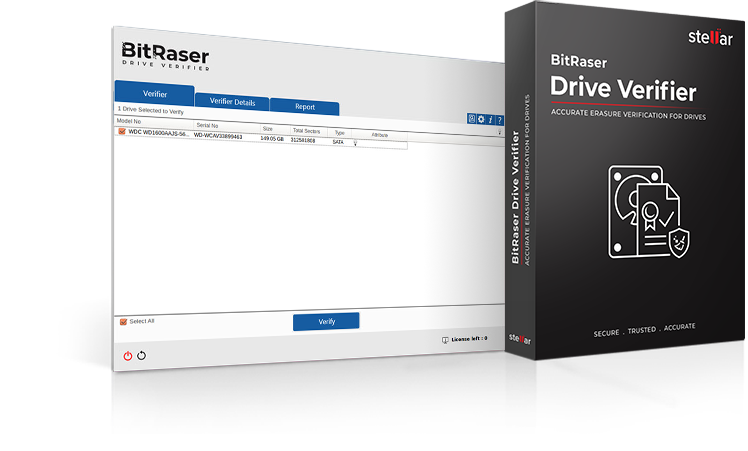Open settings via the gear icon
Viewport: 748px width, 451px height.
pyautogui.click(x=481, y=119)
